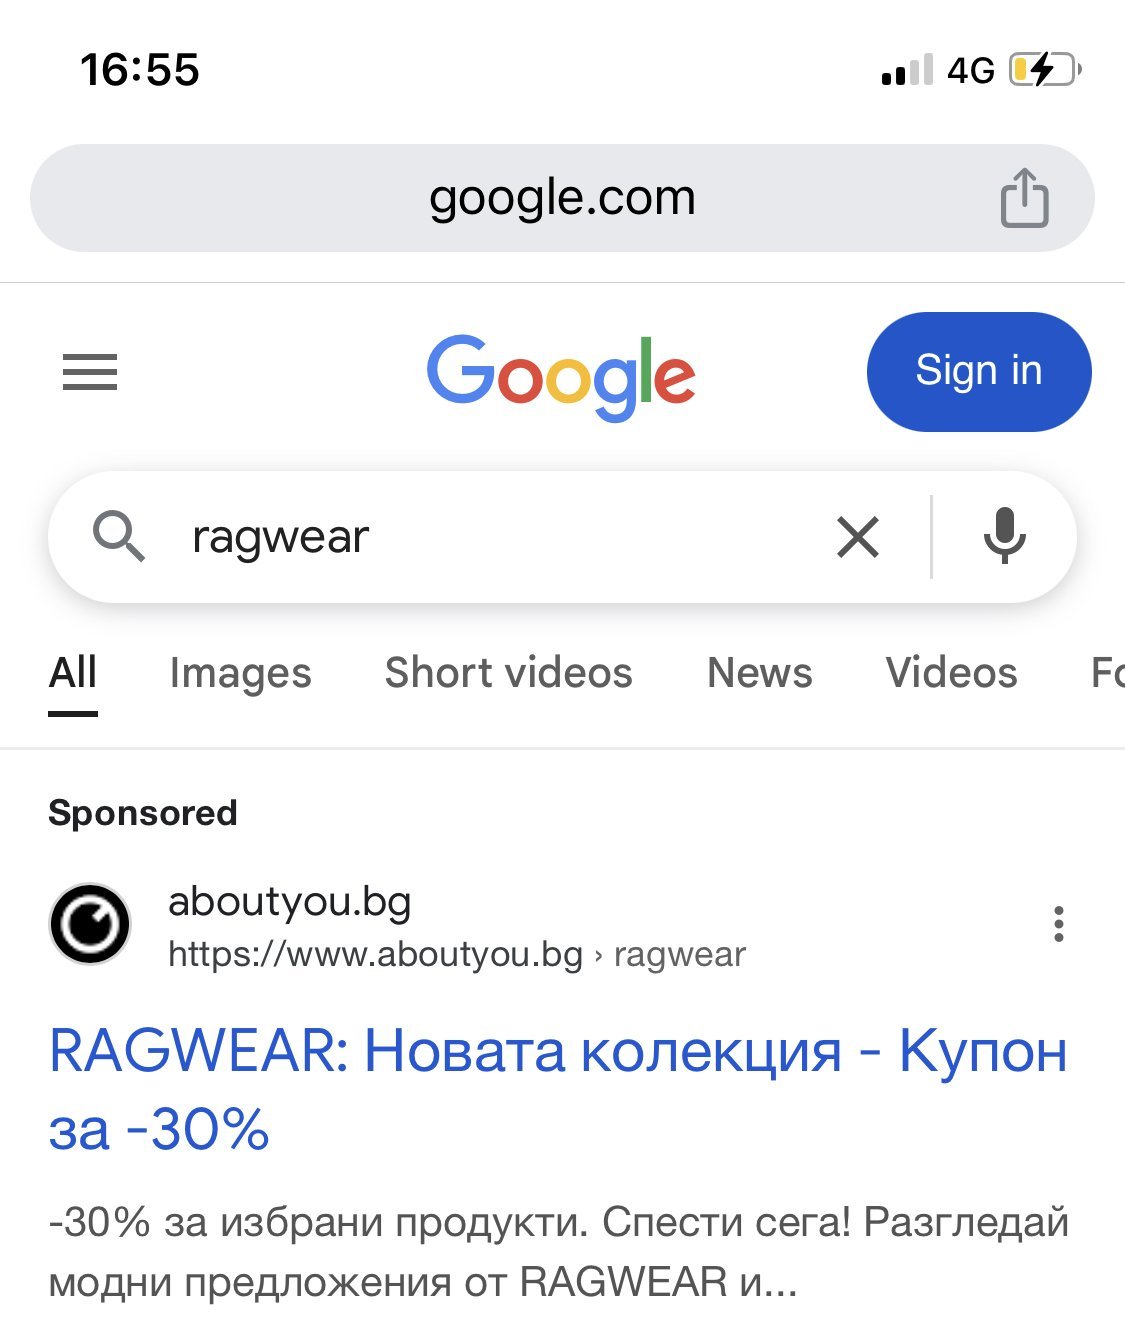Tap the 16:55 status bar clock
Viewport: 1125px width, 1337px height.
click(140, 70)
